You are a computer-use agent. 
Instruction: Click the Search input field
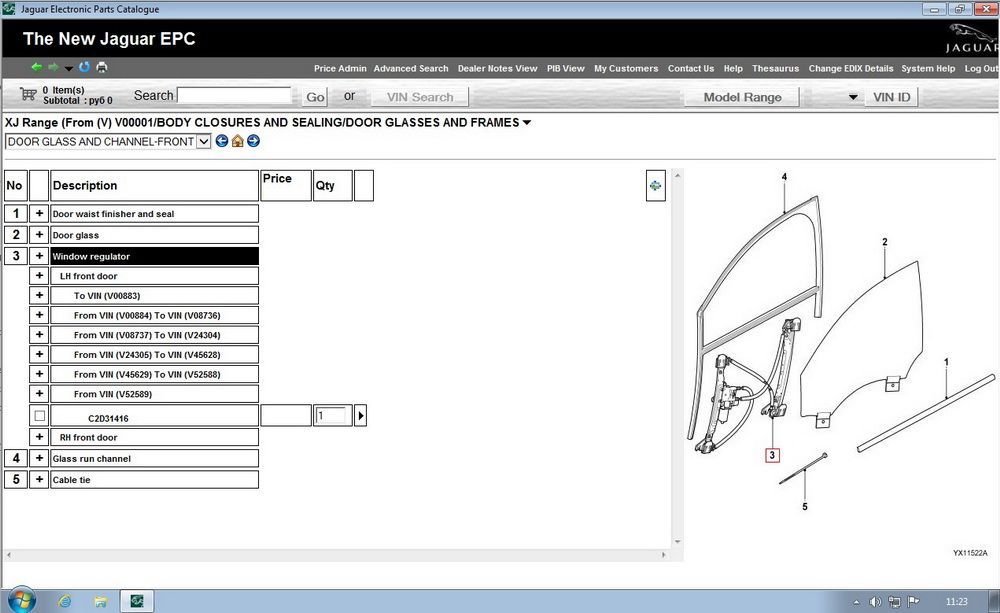point(234,96)
